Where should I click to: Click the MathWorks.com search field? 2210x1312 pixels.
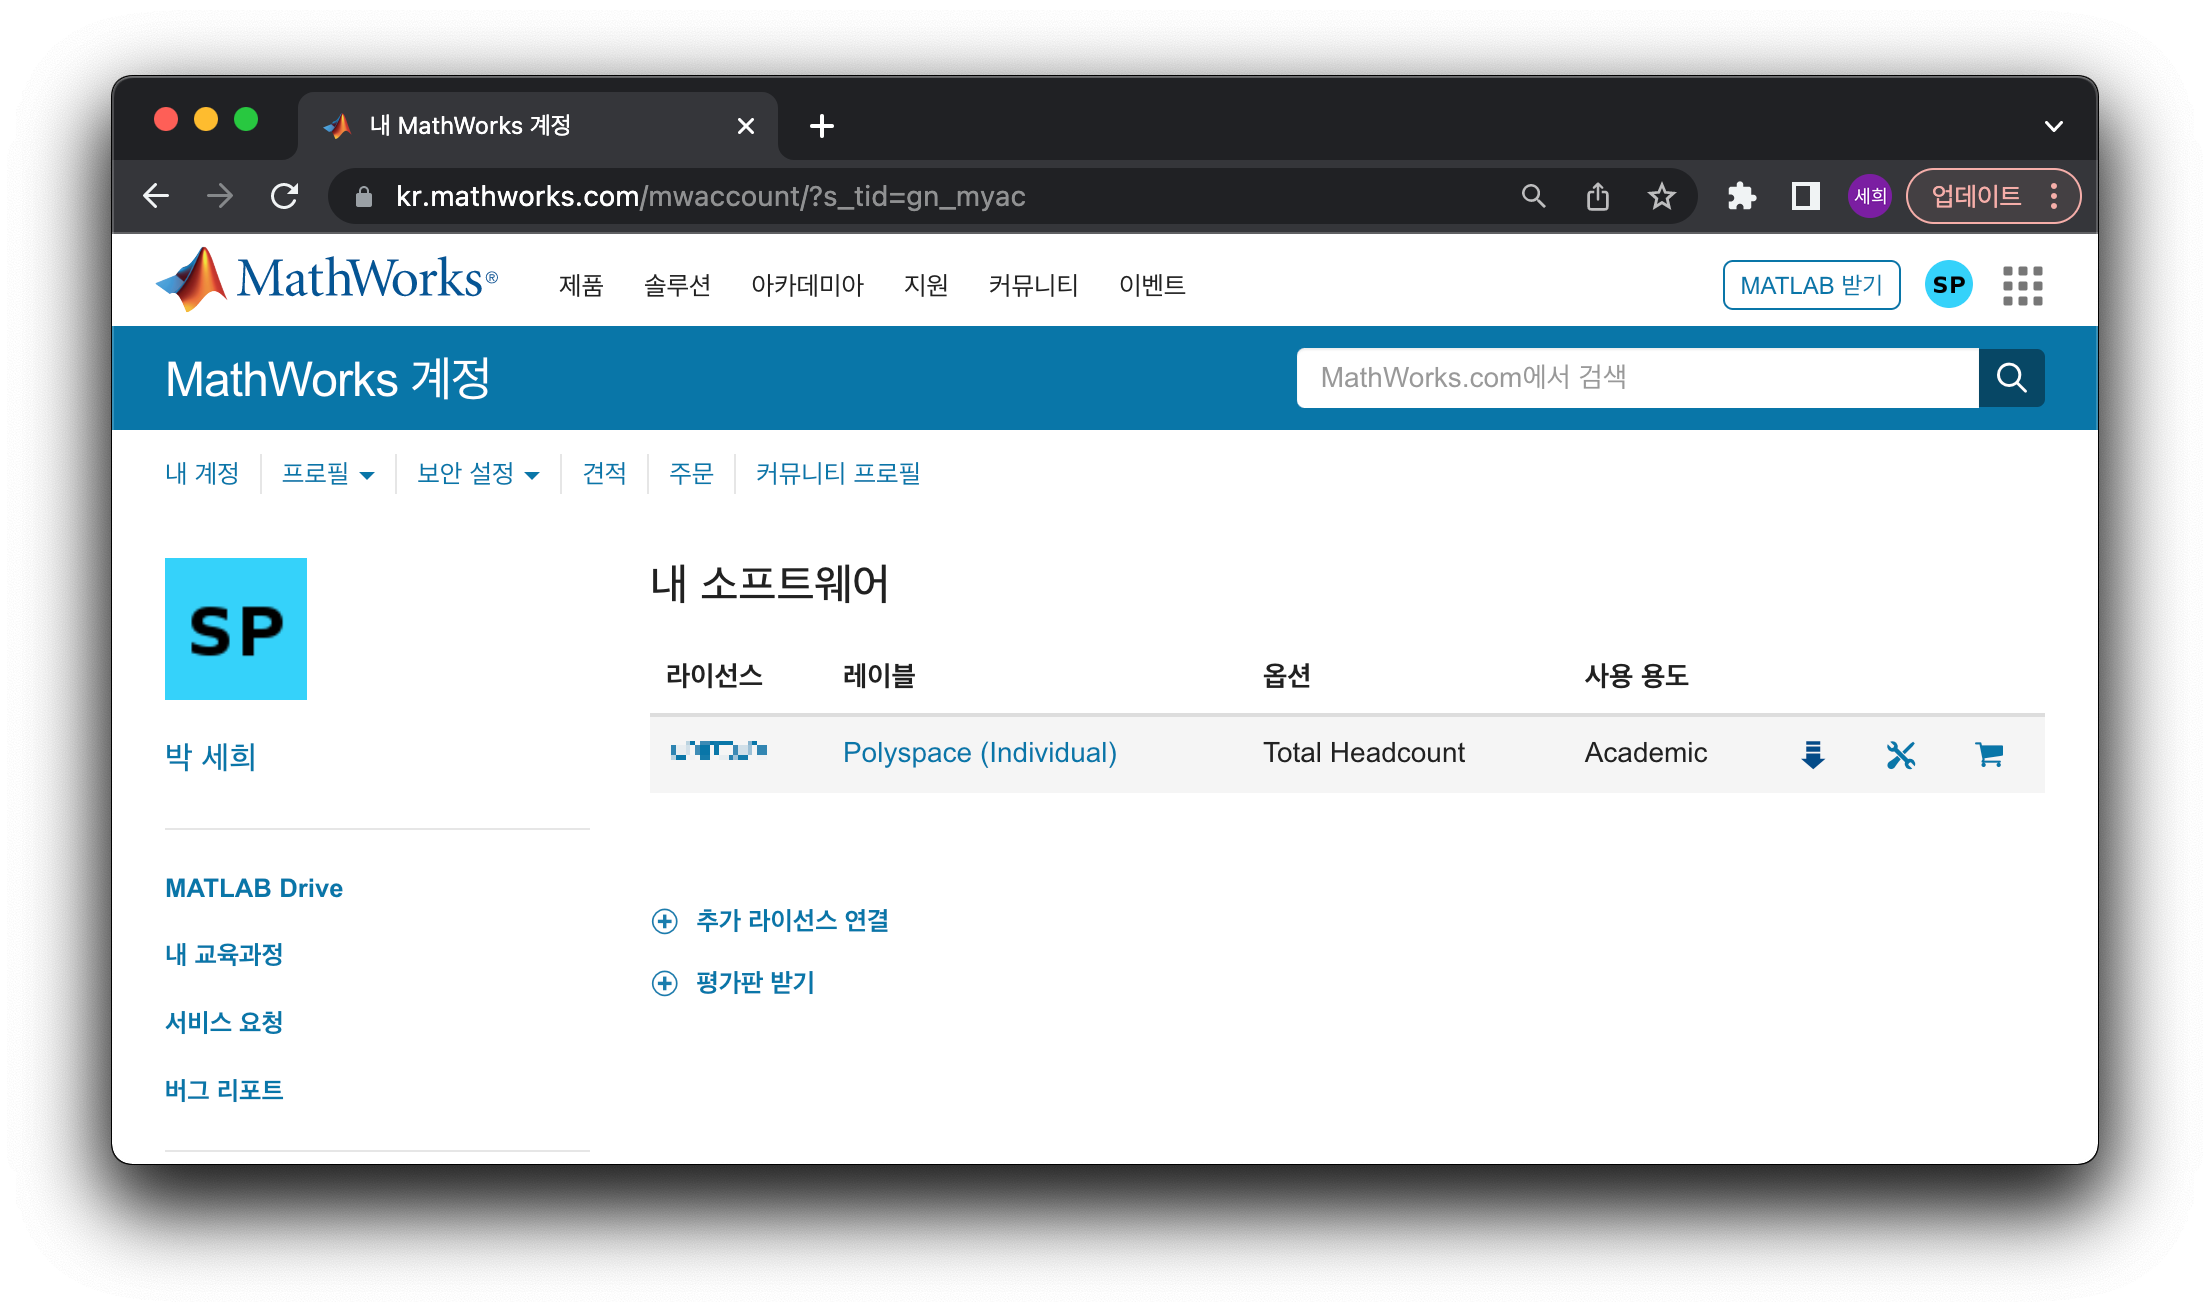pyautogui.click(x=1637, y=378)
